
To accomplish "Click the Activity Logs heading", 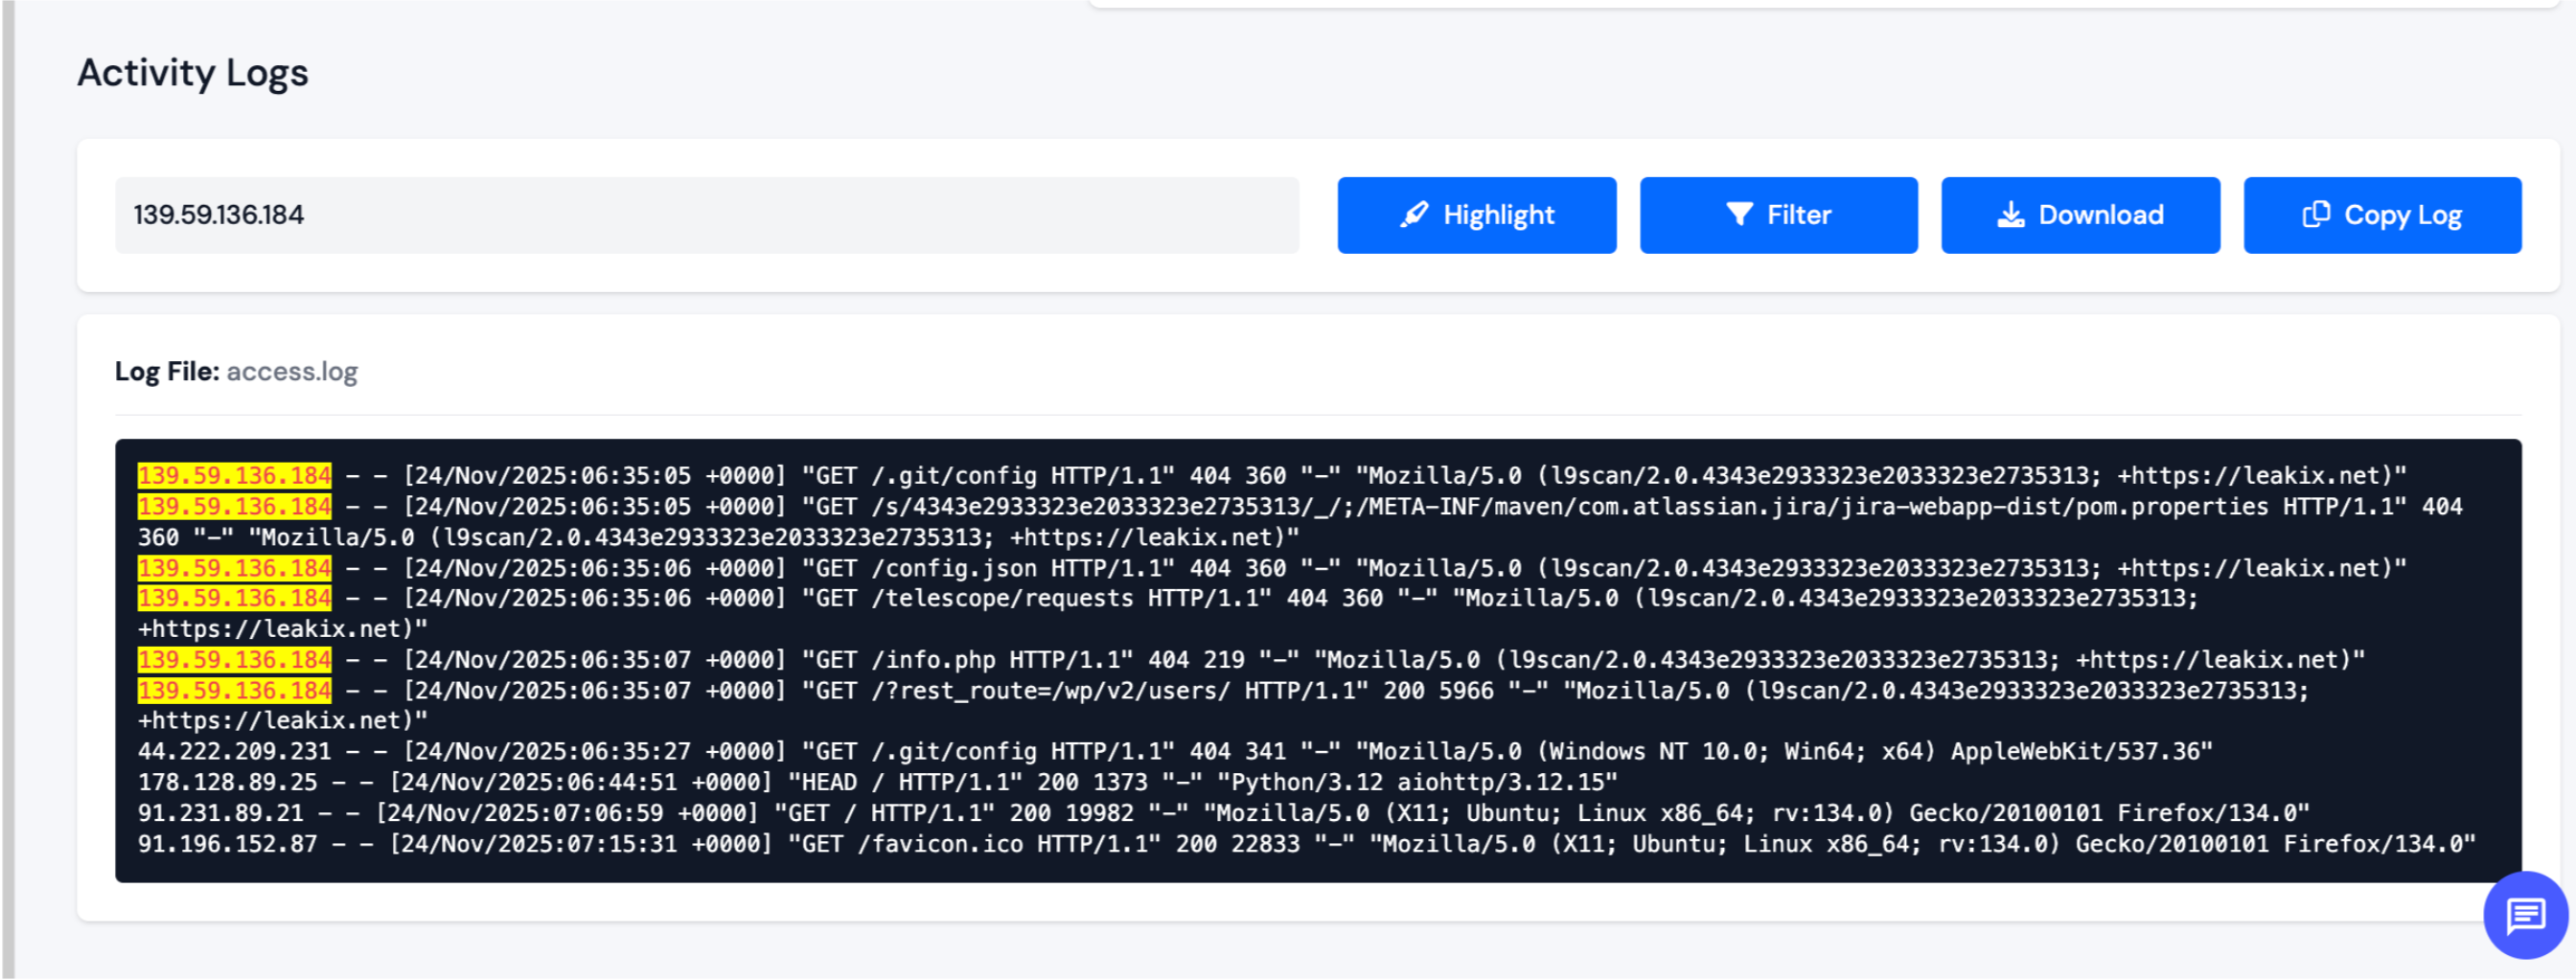I will (193, 73).
